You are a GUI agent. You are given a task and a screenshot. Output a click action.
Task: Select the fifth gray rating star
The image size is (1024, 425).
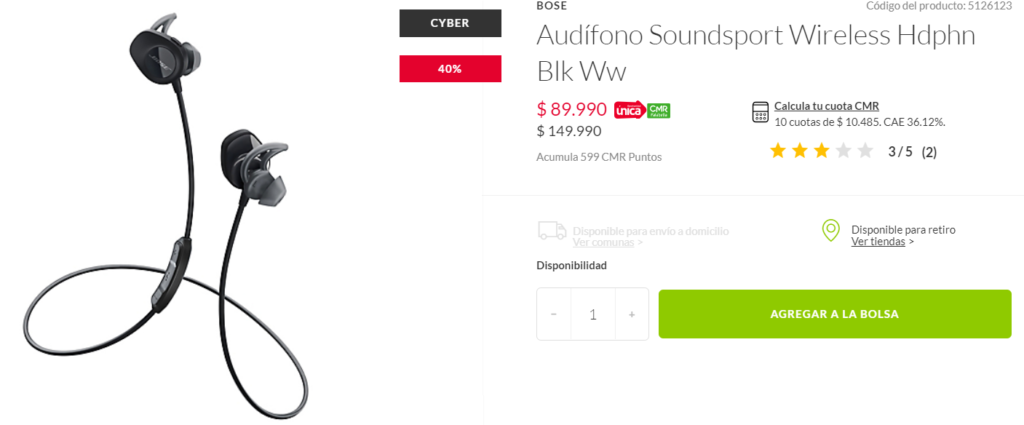point(865,151)
